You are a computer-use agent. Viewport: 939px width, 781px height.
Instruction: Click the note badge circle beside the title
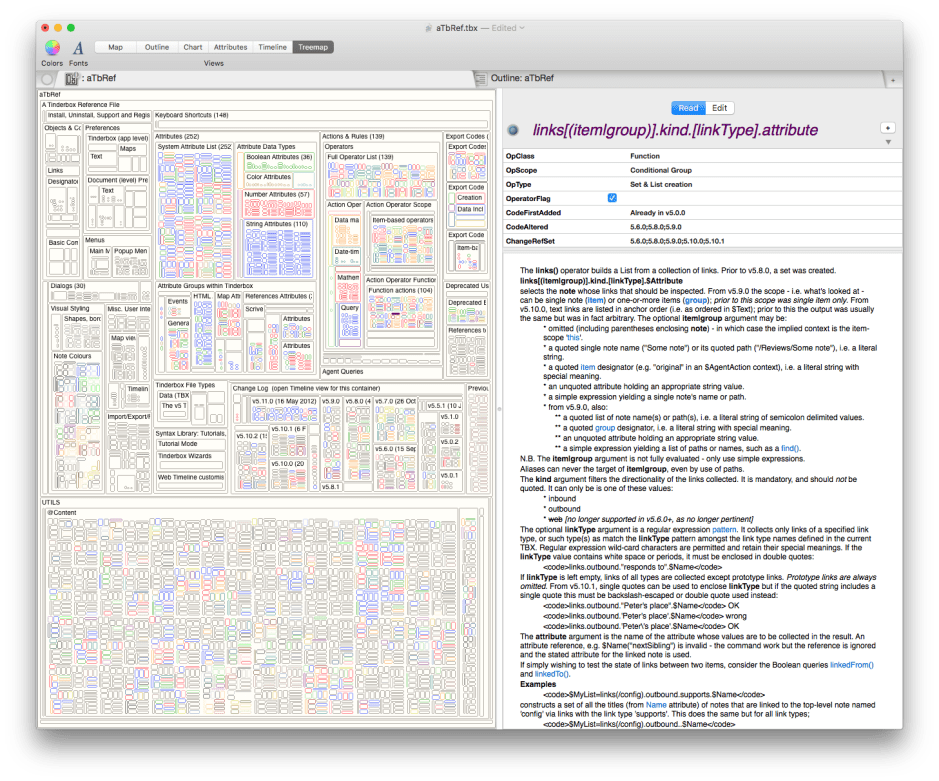tap(513, 130)
